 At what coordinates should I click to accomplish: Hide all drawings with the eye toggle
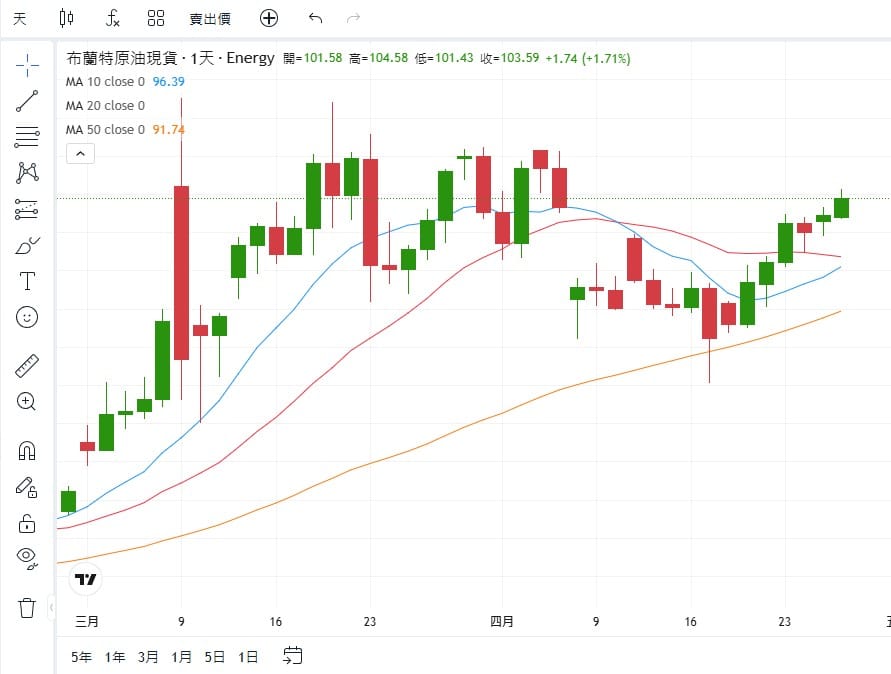click(x=27, y=557)
